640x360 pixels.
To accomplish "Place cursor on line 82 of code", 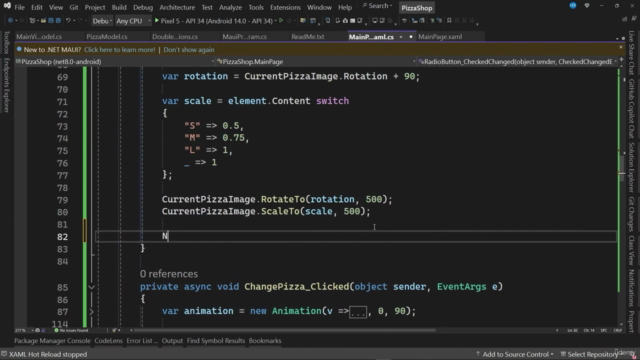I will 355,236.
